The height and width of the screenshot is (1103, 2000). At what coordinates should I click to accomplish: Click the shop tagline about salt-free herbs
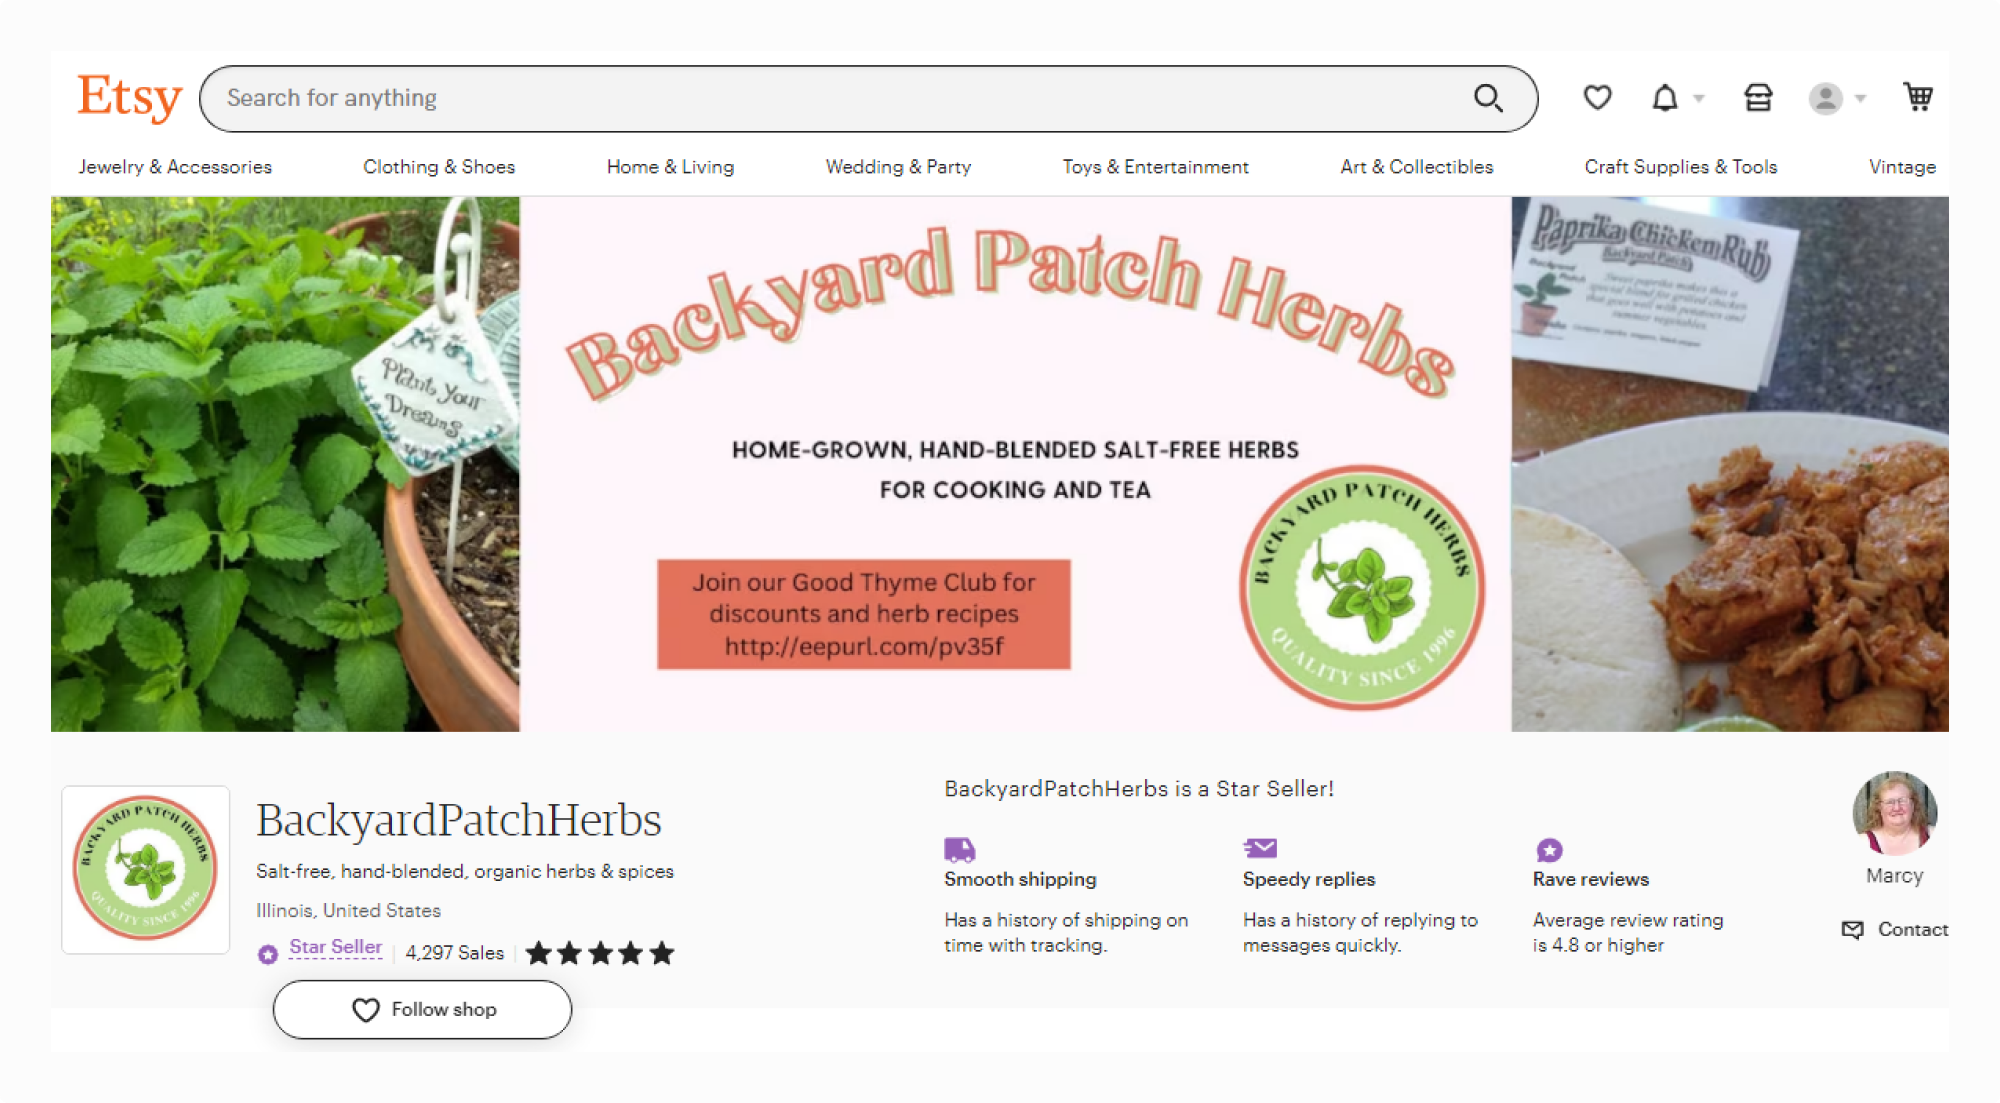pyautogui.click(x=465, y=872)
